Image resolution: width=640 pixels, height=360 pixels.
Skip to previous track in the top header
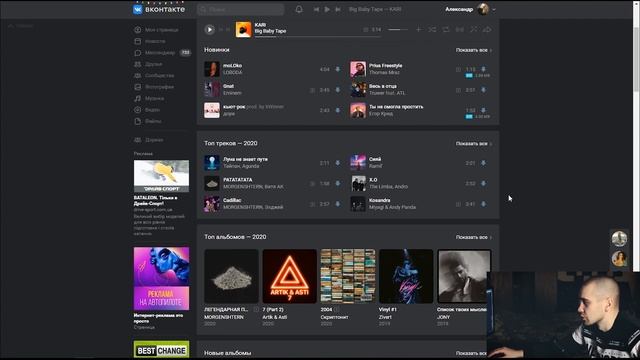316,9
